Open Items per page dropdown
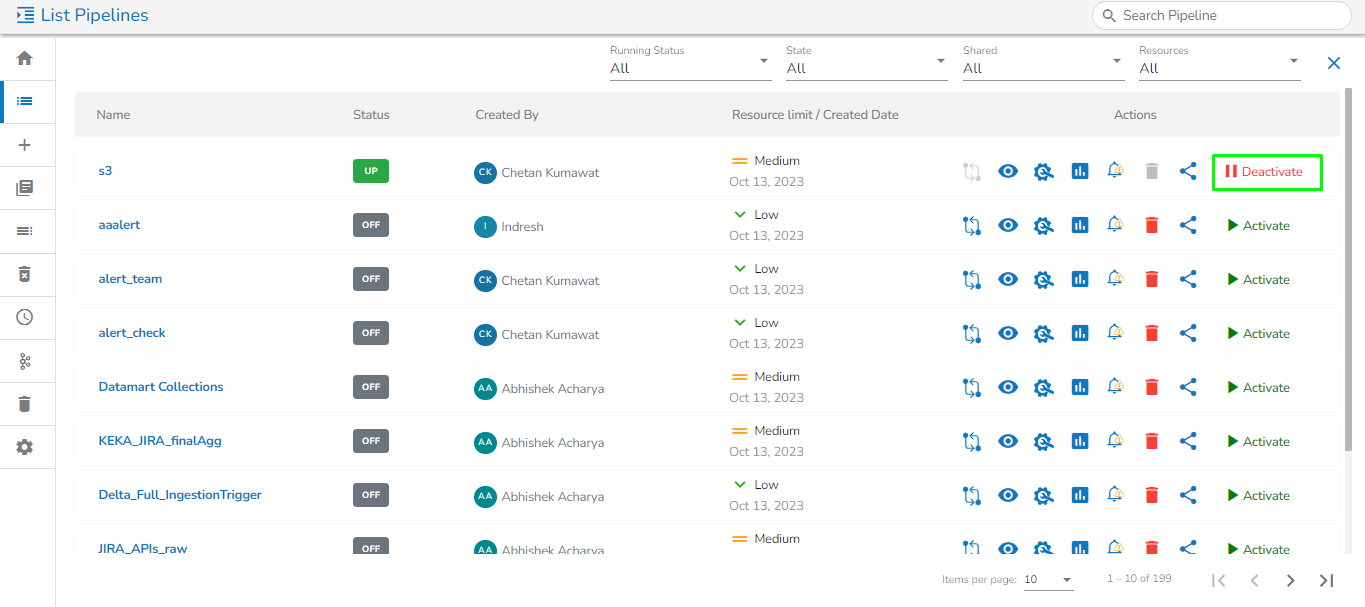The height and width of the screenshot is (607, 1365). (1047, 580)
